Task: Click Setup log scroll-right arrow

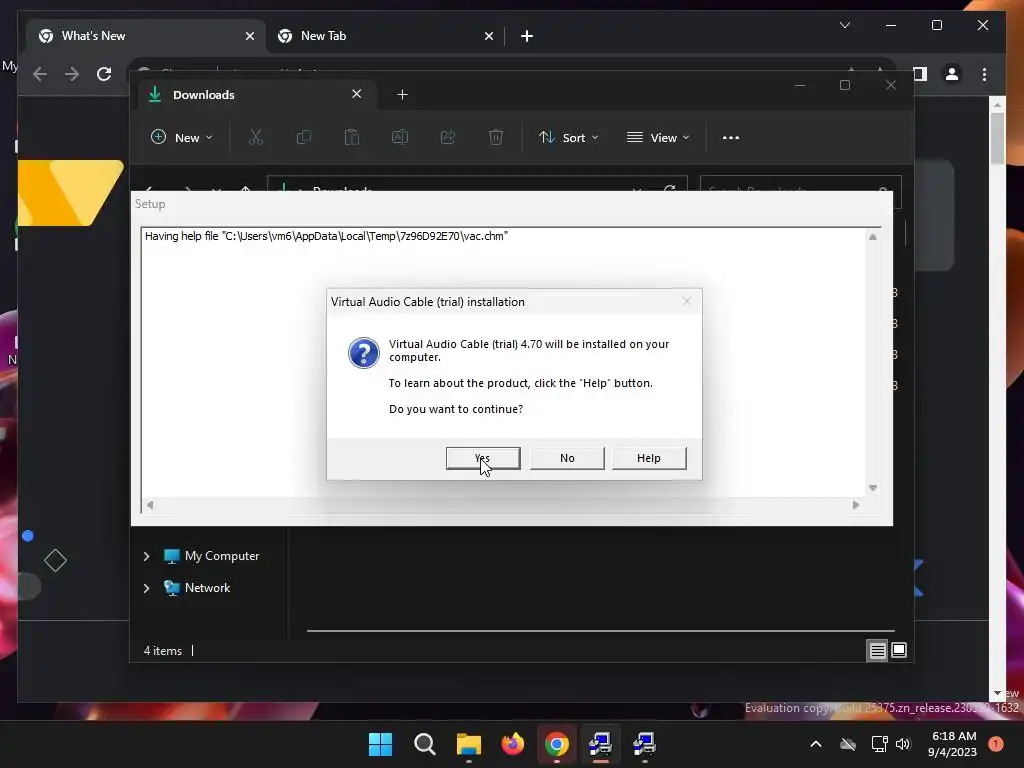Action: tap(856, 504)
